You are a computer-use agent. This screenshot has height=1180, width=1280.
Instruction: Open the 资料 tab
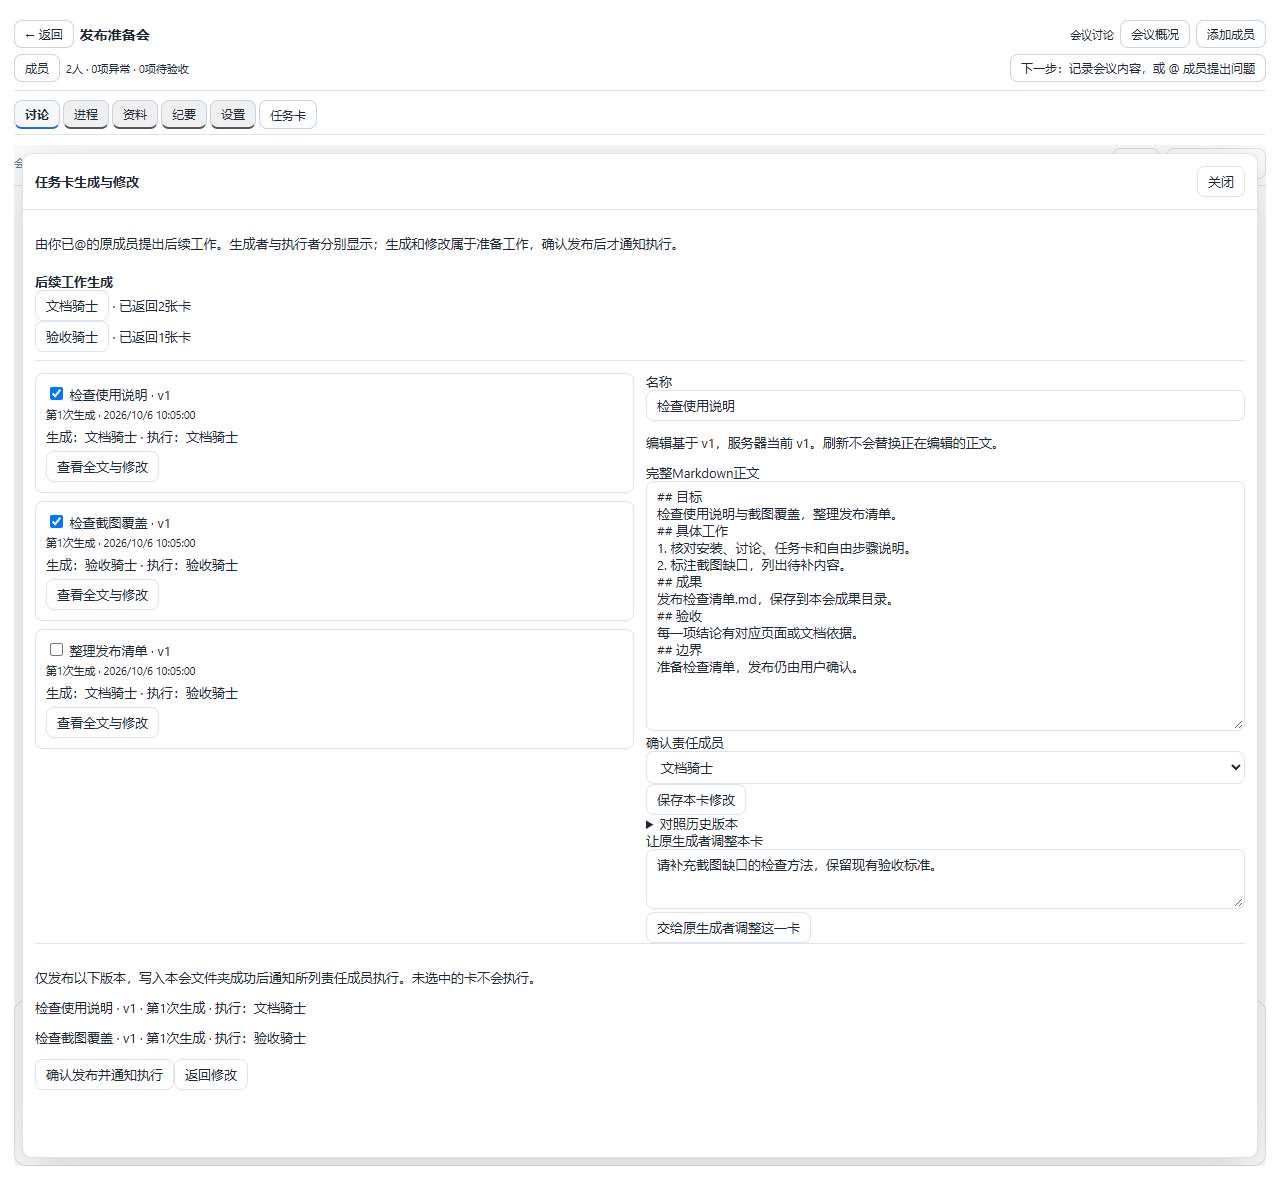click(x=135, y=114)
